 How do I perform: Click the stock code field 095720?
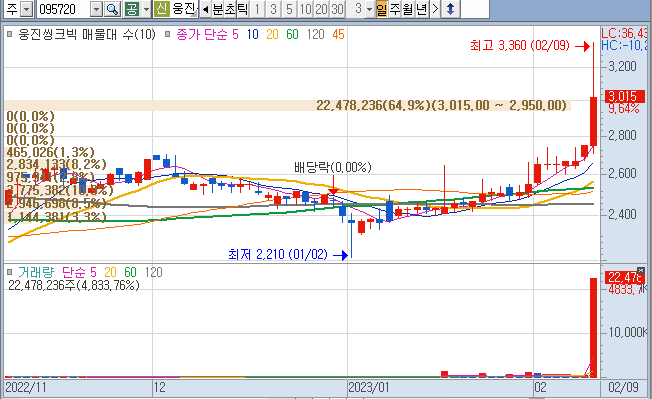point(64,9)
